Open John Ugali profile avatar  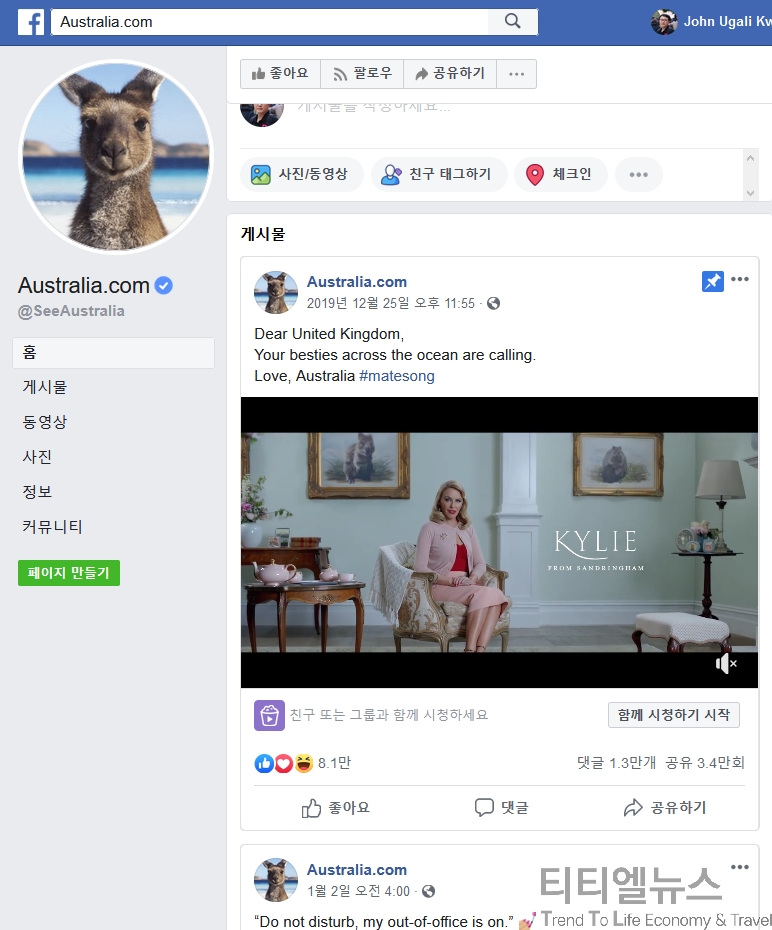[x=664, y=22]
